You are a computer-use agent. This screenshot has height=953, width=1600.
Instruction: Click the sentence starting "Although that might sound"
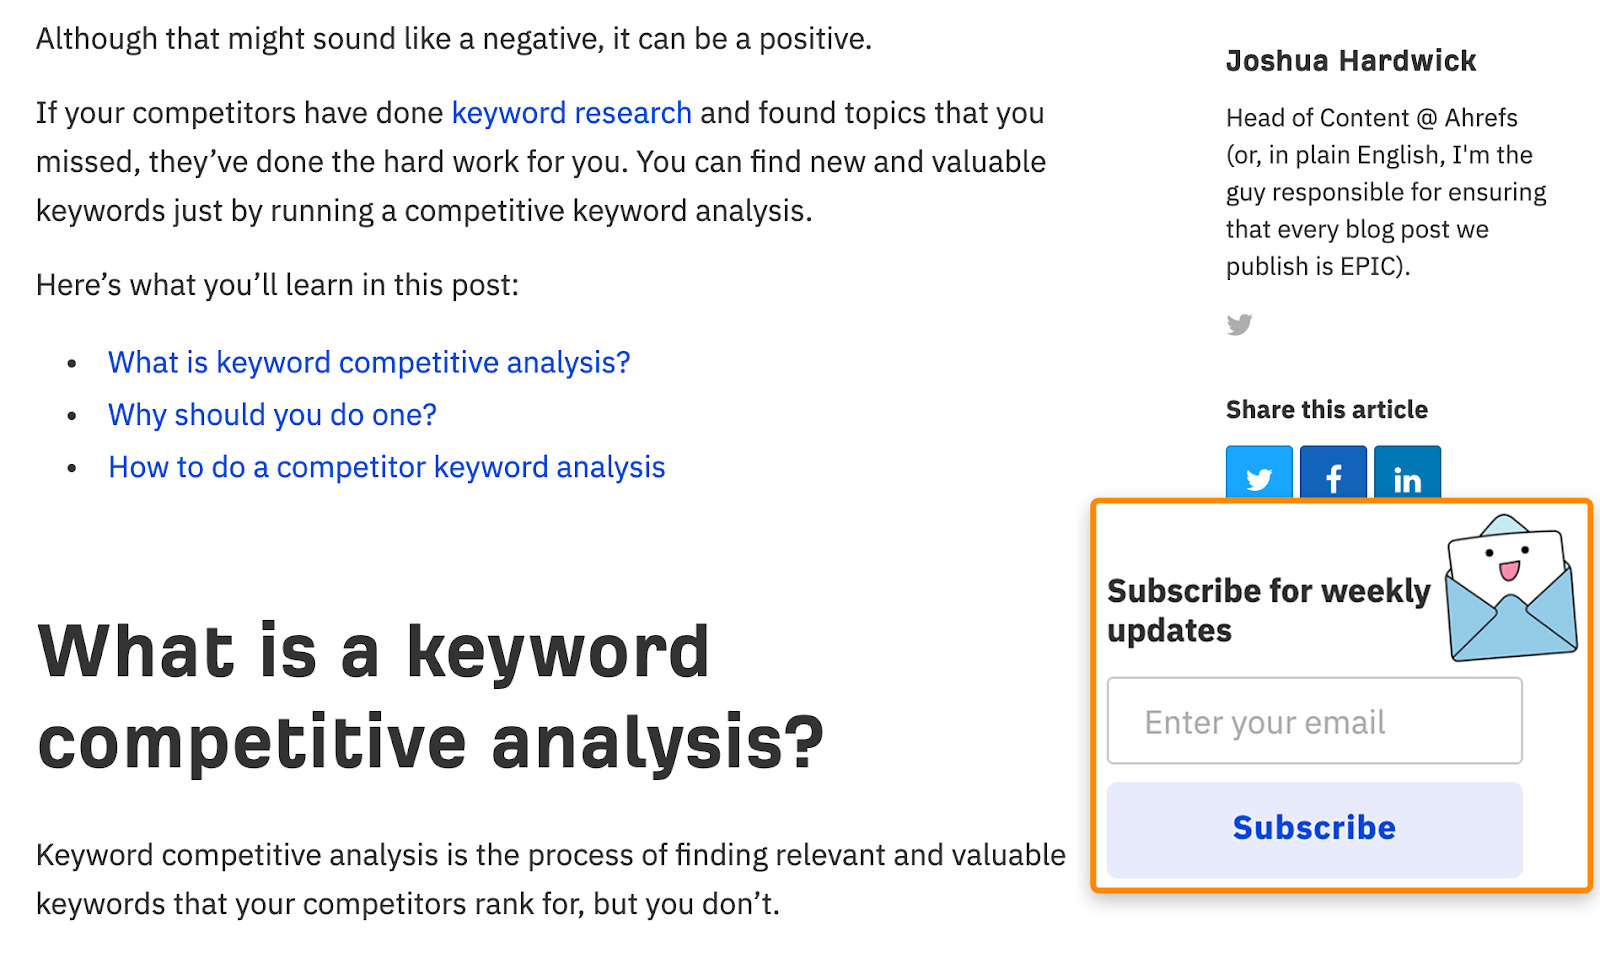[453, 39]
